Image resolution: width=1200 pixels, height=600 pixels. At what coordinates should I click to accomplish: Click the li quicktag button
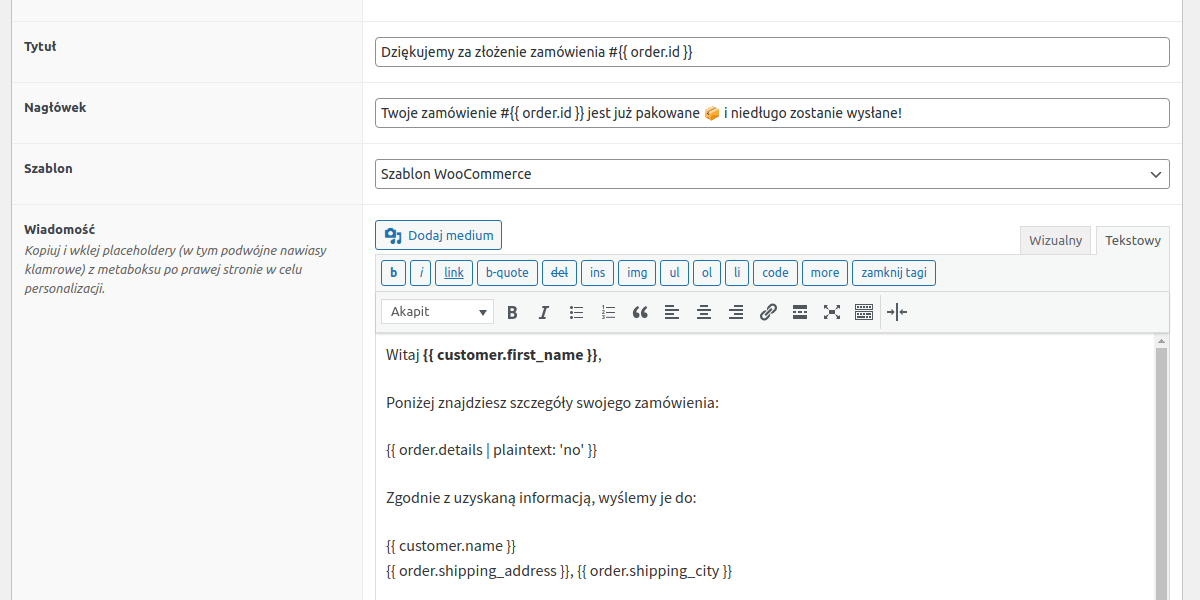click(737, 272)
